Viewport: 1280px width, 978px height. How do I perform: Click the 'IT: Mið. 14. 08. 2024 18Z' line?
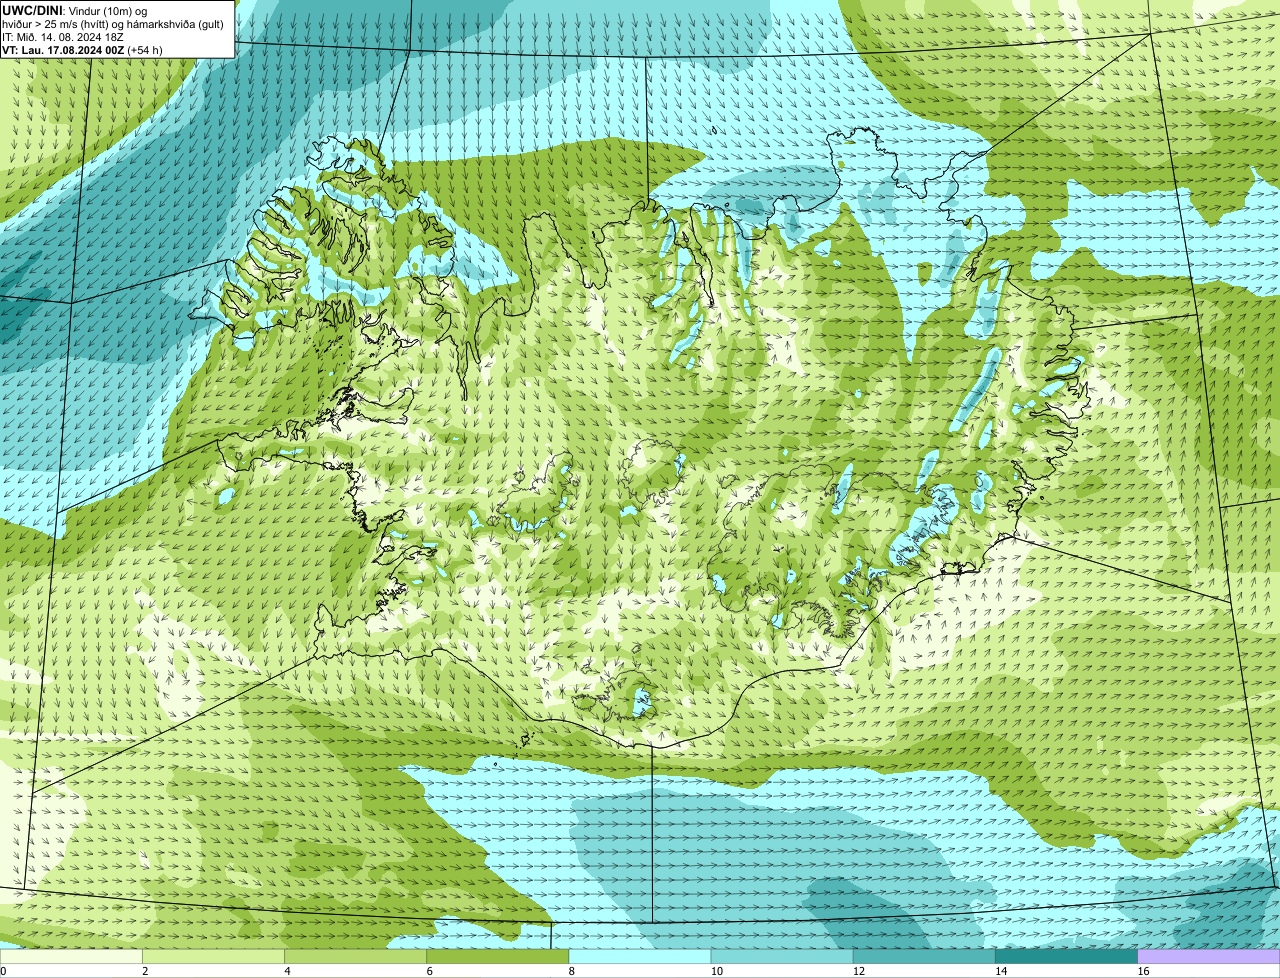pos(63,36)
